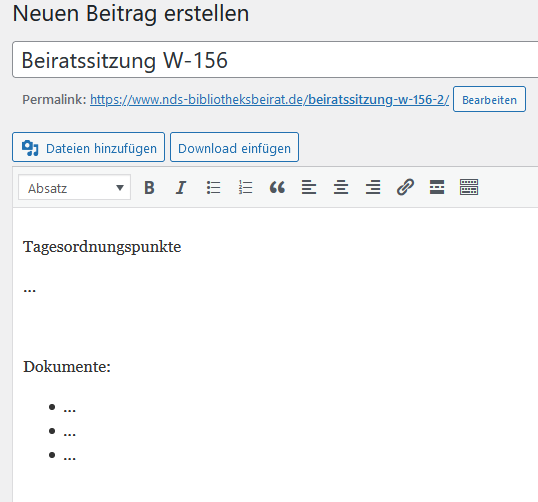This screenshot has width=538, height=502.
Task: Click the Download einfügen button
Action: [234, 147]
